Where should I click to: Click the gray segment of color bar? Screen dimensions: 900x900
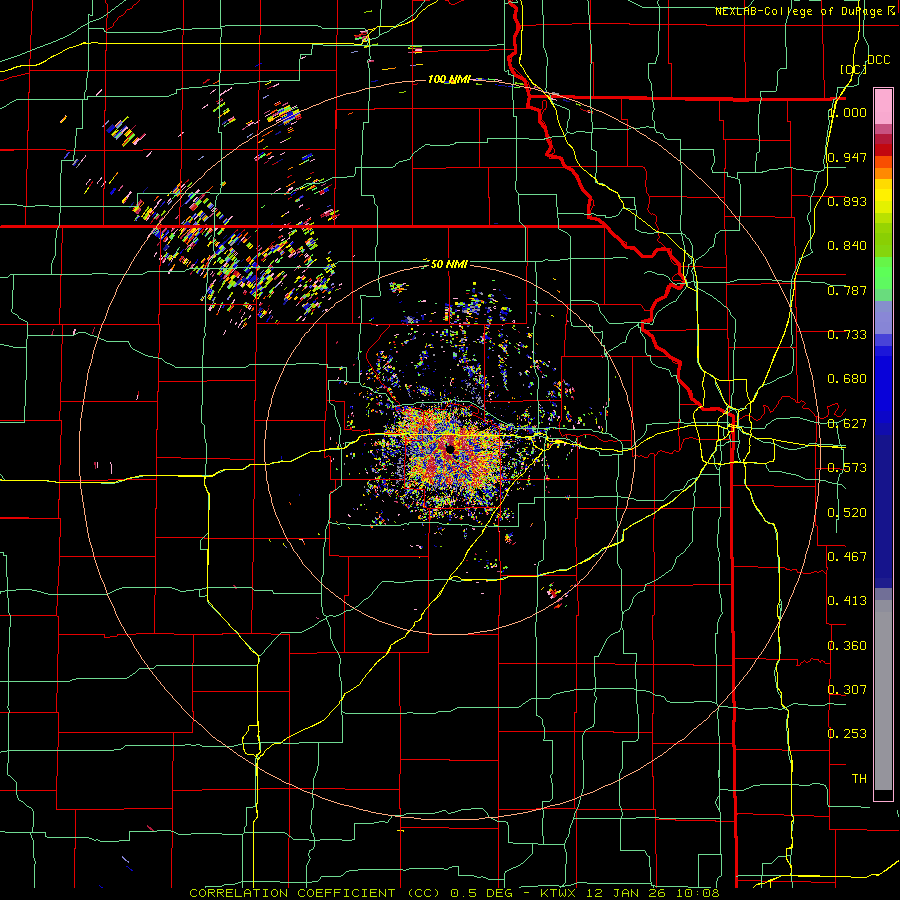883,695
